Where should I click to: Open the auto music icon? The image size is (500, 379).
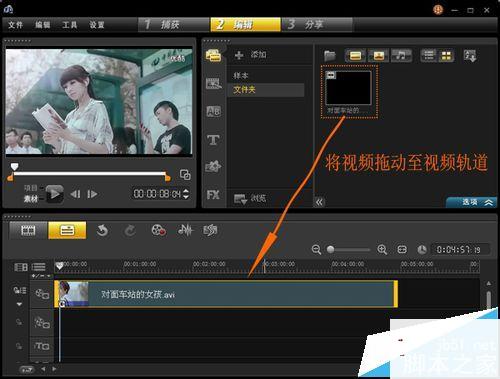point(210,230)
